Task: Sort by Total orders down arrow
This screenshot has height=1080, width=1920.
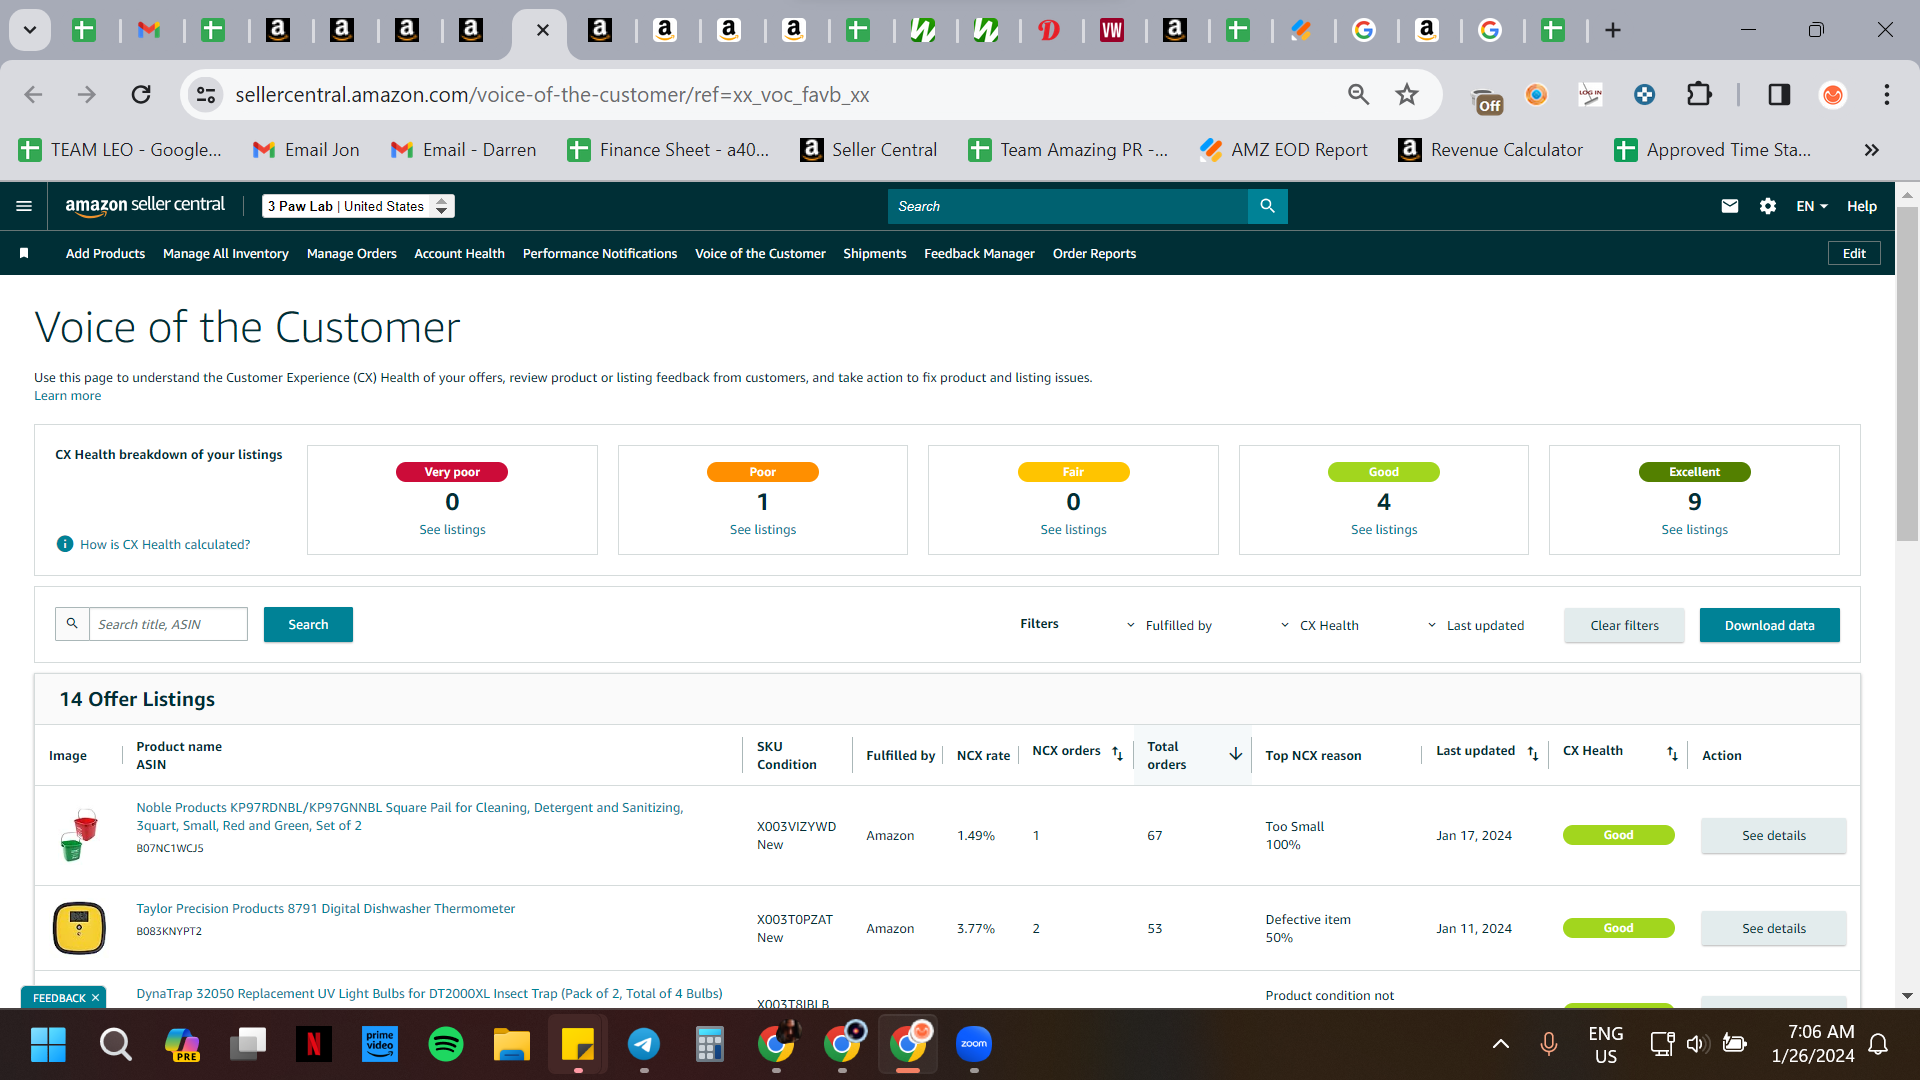Action: [x=1235, y=754]
